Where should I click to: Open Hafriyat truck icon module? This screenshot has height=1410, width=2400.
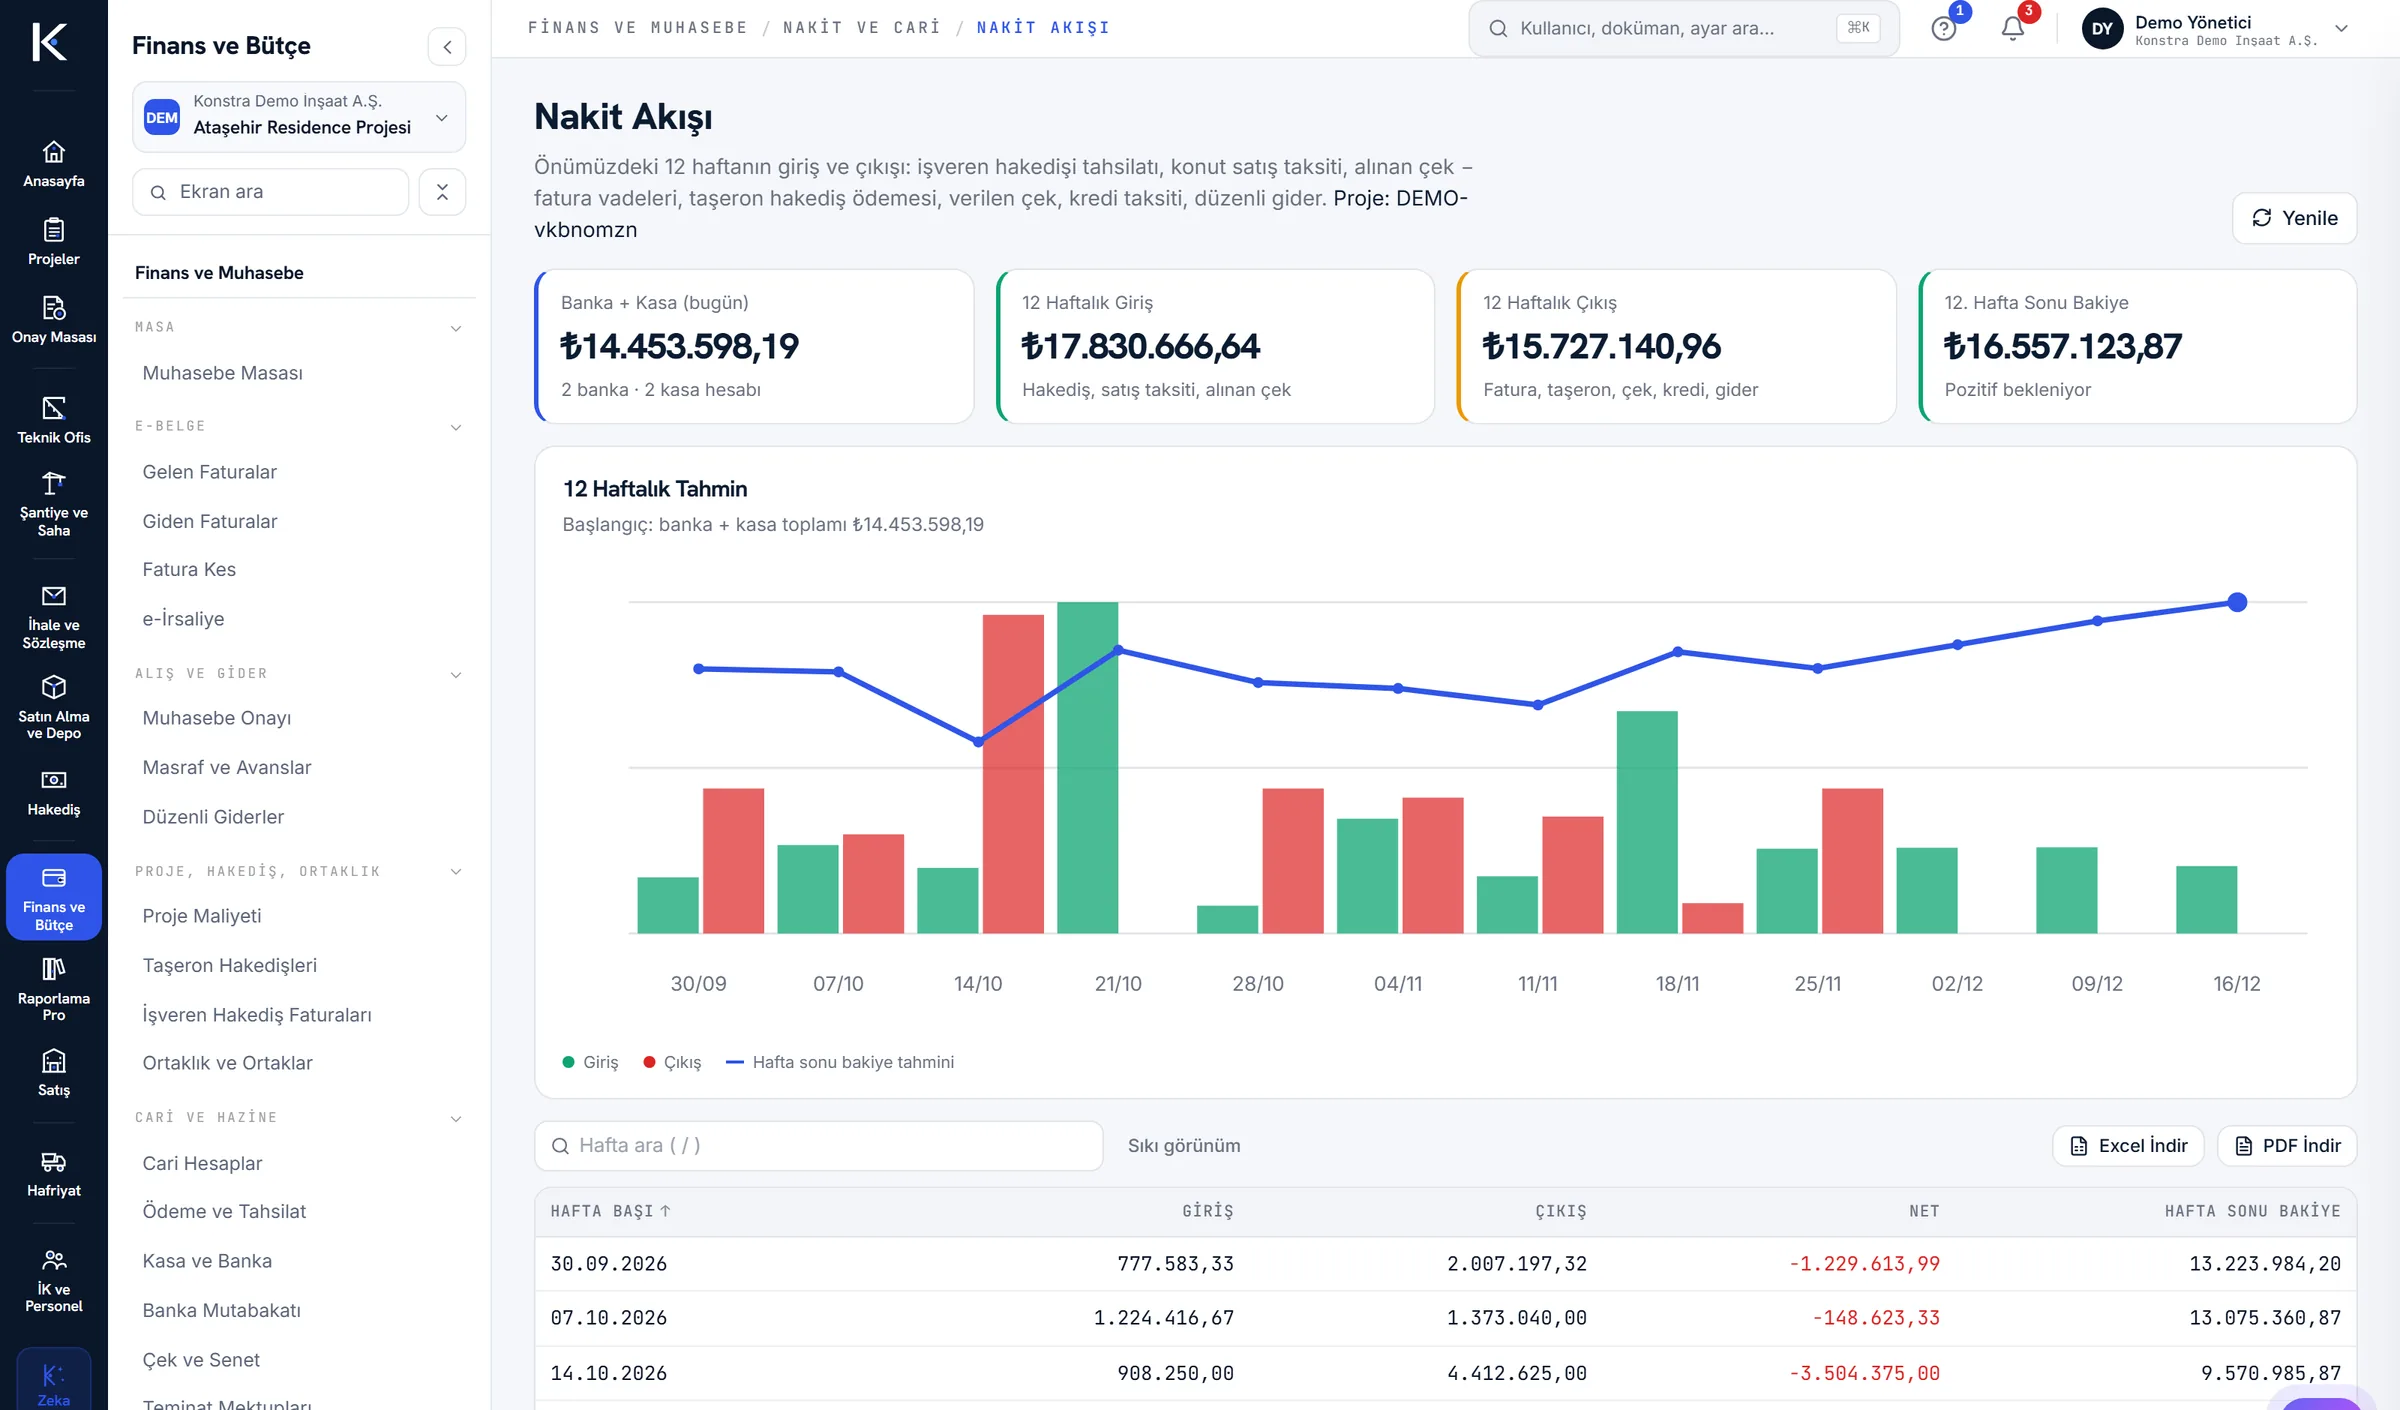pos(54,1173)
